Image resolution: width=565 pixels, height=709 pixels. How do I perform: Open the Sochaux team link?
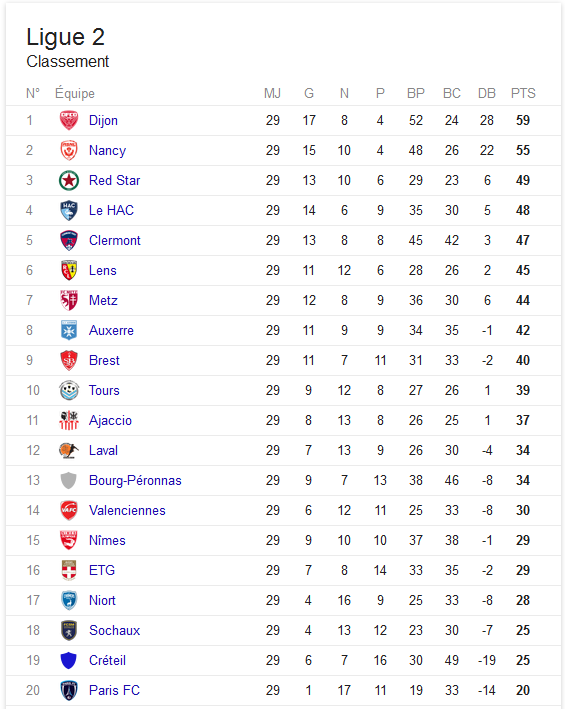114,630
